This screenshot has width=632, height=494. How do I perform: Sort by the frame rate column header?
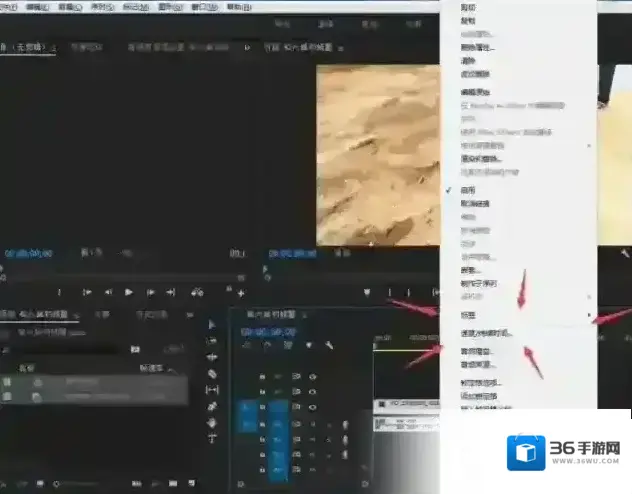(152, 368)
